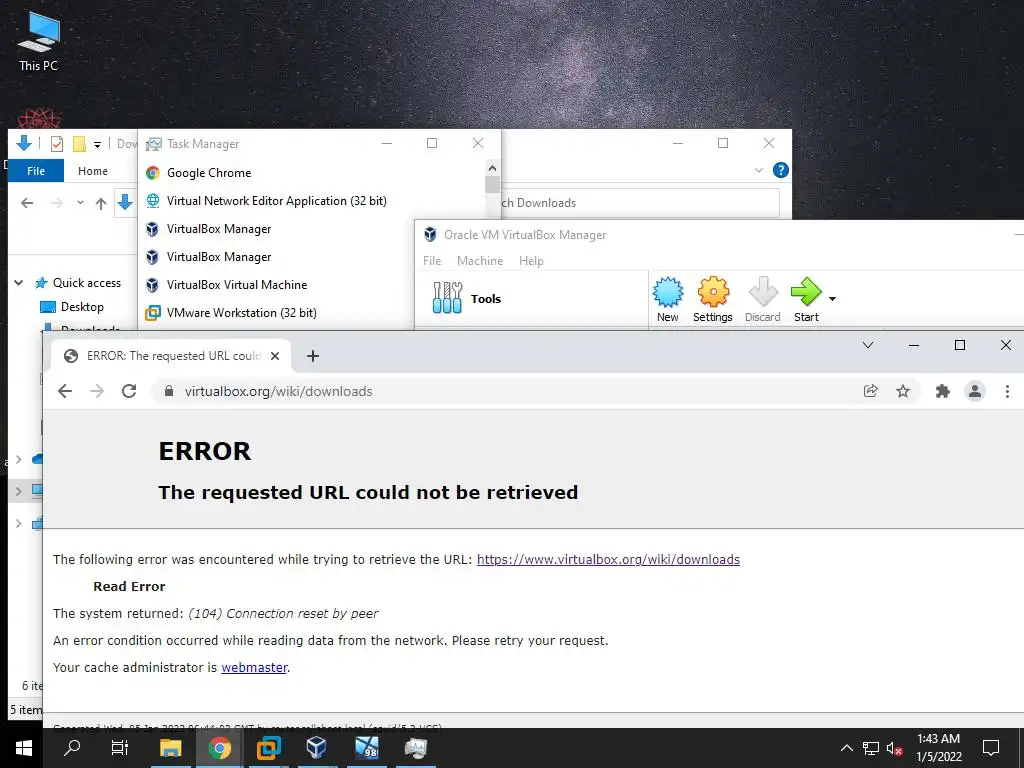Open the File menu in VirtualBox Manager
This screenshot has height=768, width=1024.
[432, 261]
